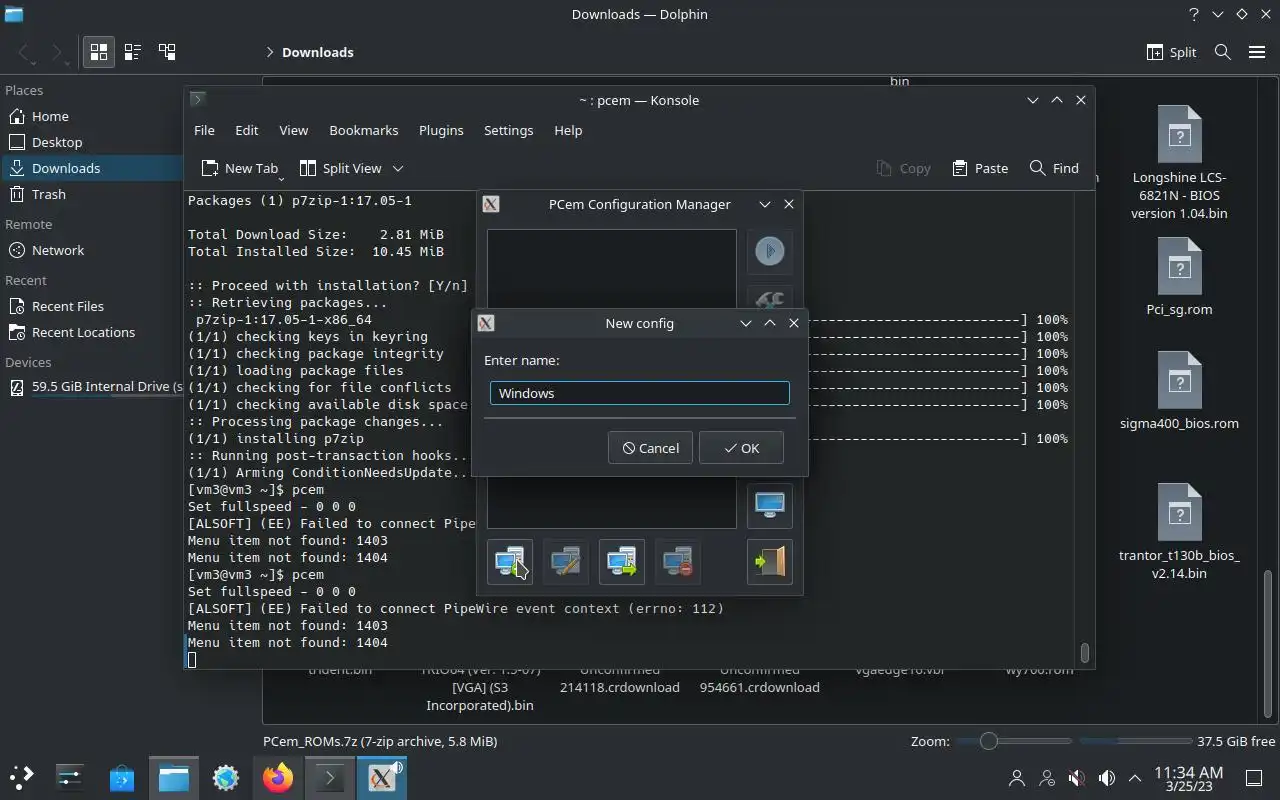Toggle Split view in Dolphin toolbar

pos(1171,52)
